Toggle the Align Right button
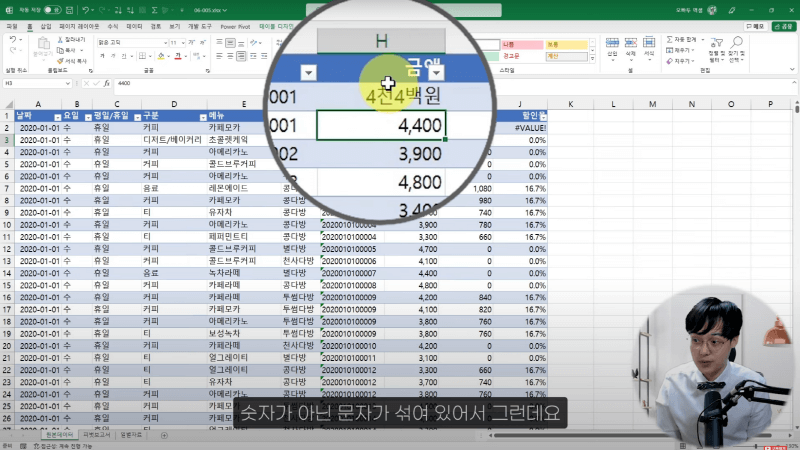The width and height of the screenshot is (800, 450). coord(241,56)
